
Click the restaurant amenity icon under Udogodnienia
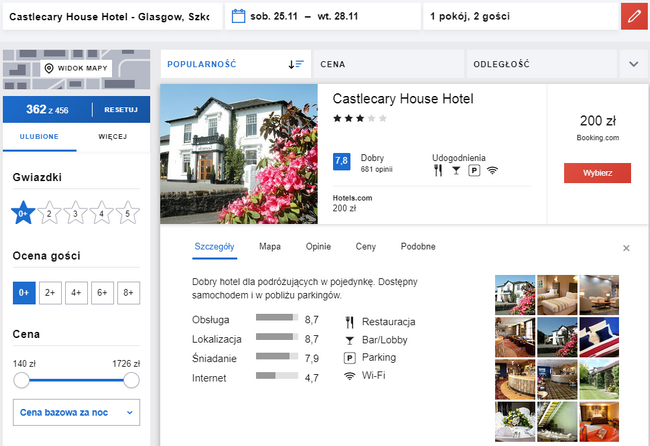click(x=438, y=170)
